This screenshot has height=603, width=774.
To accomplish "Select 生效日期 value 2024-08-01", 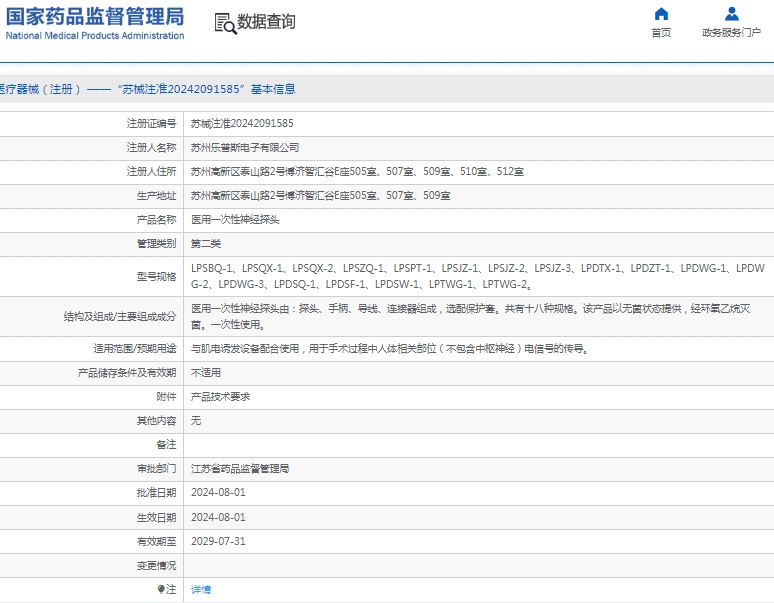I will 218,517.
